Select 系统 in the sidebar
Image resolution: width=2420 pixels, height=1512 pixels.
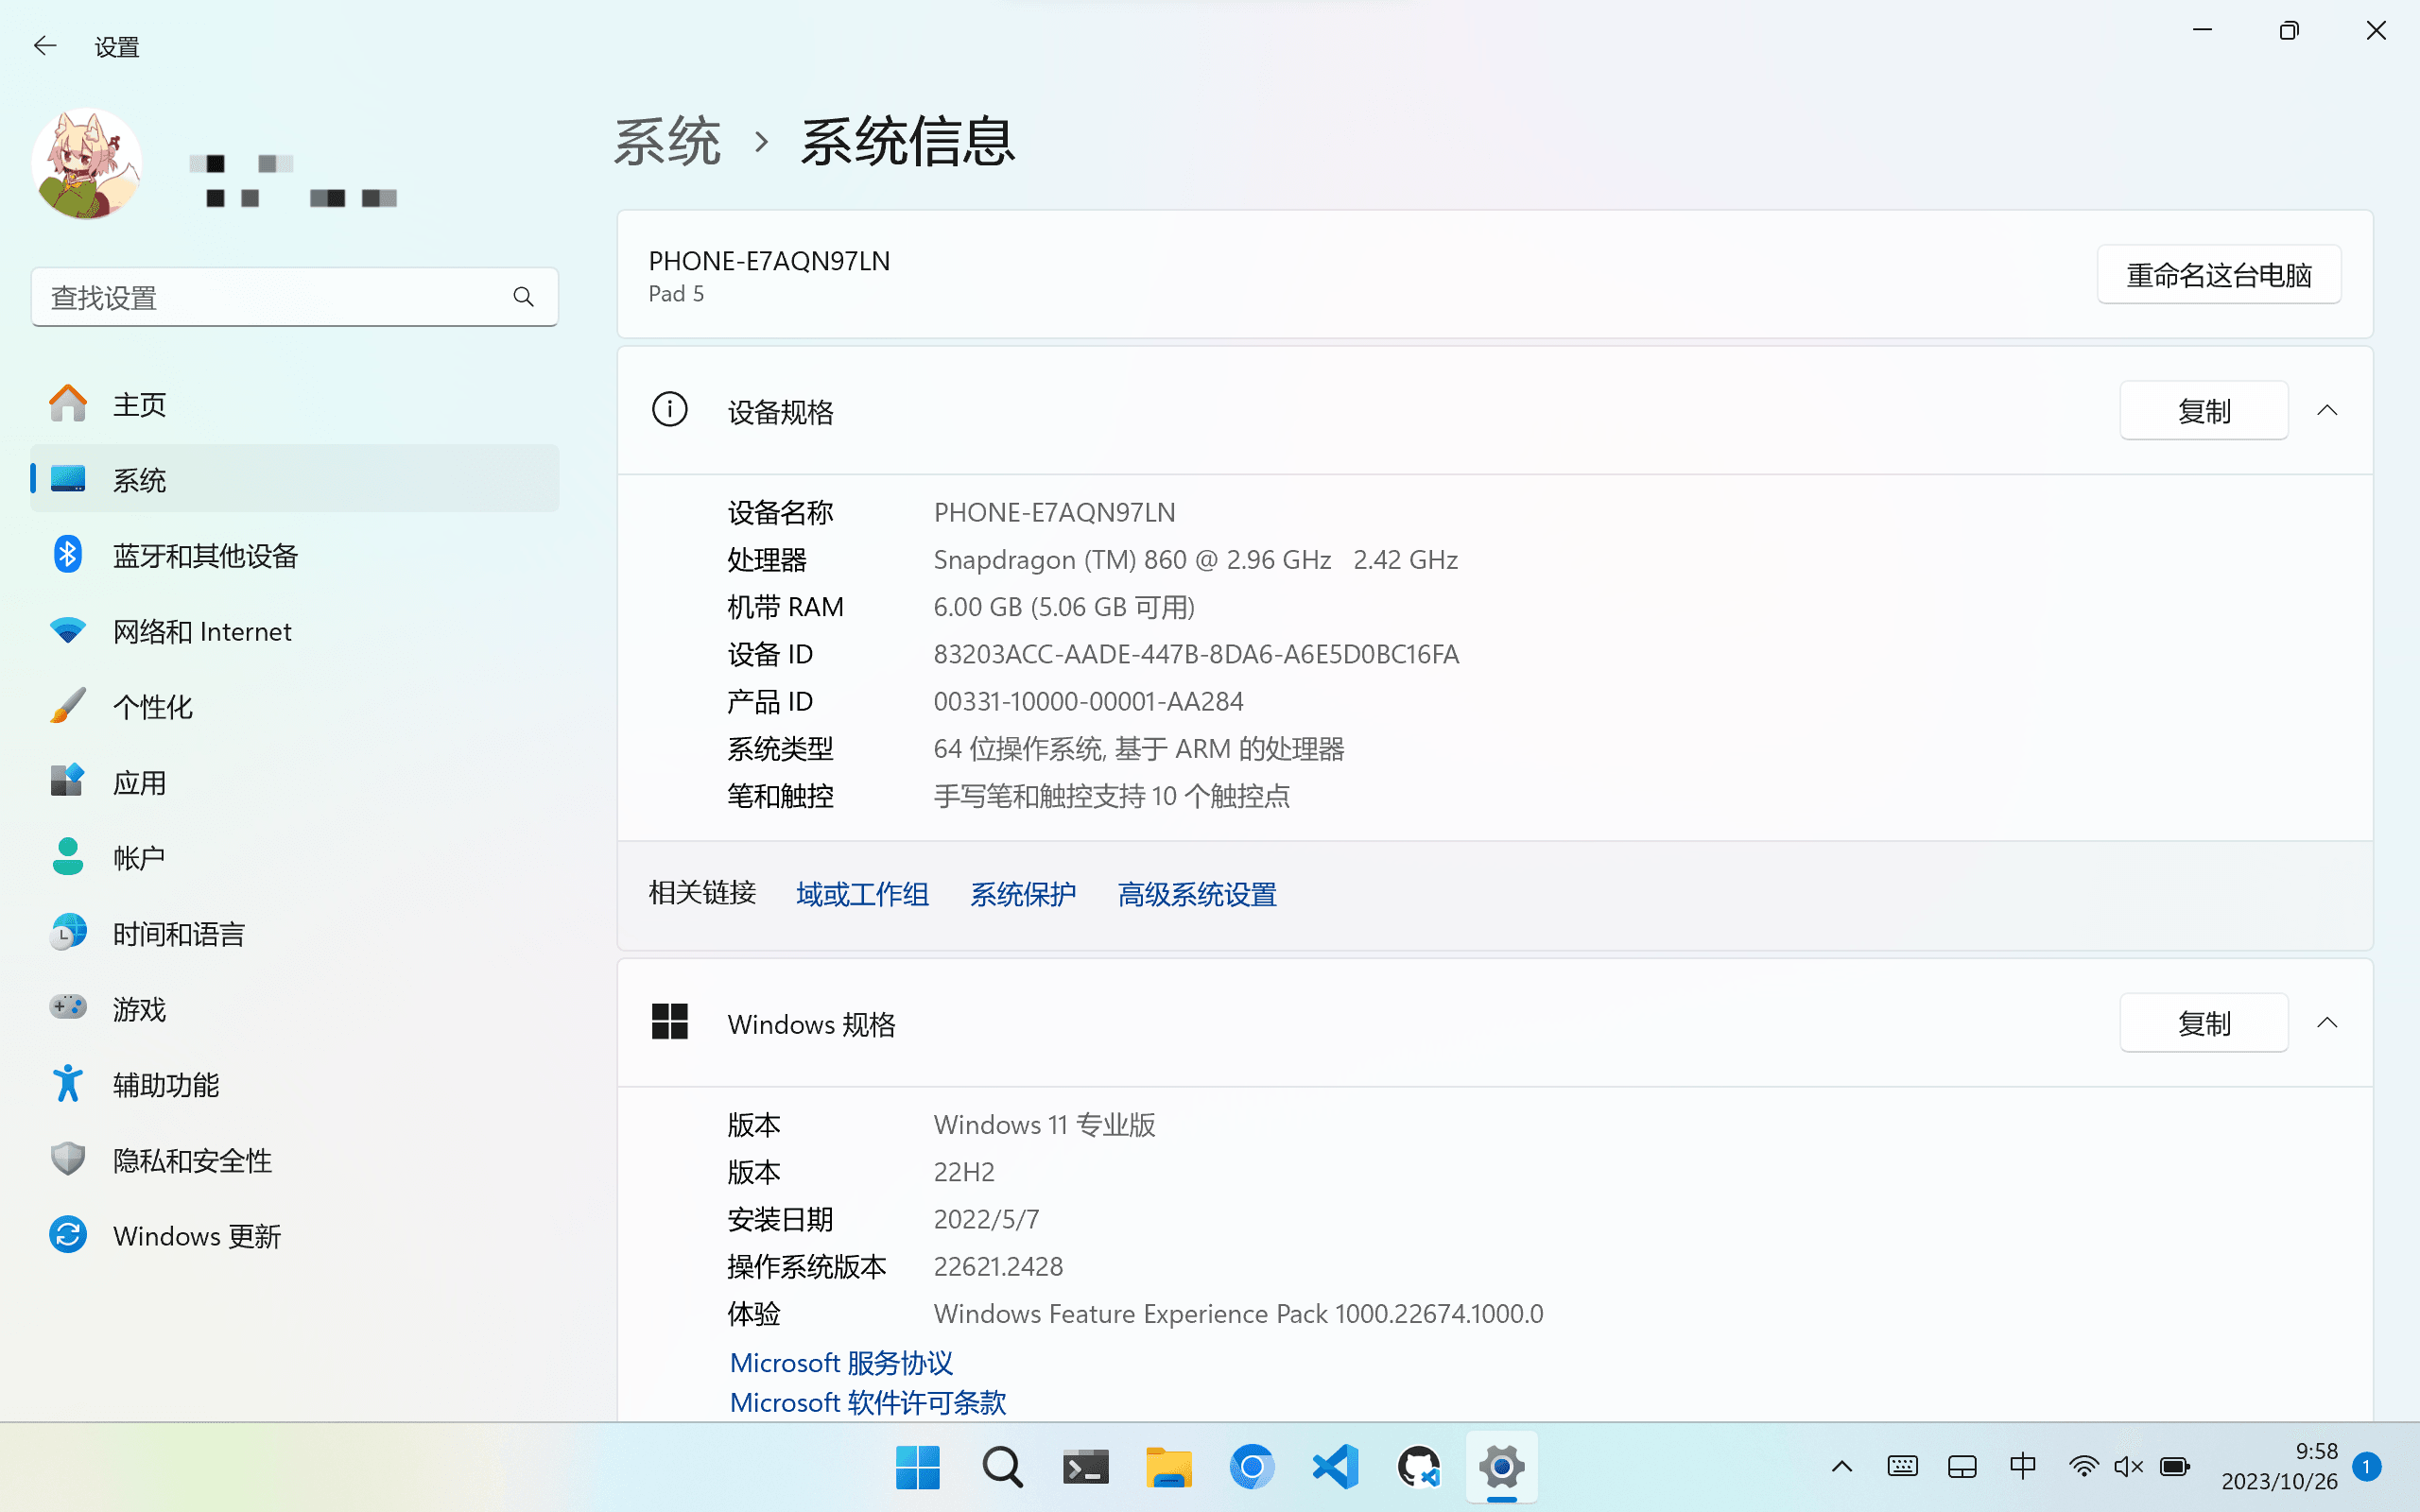click(294, 480)
